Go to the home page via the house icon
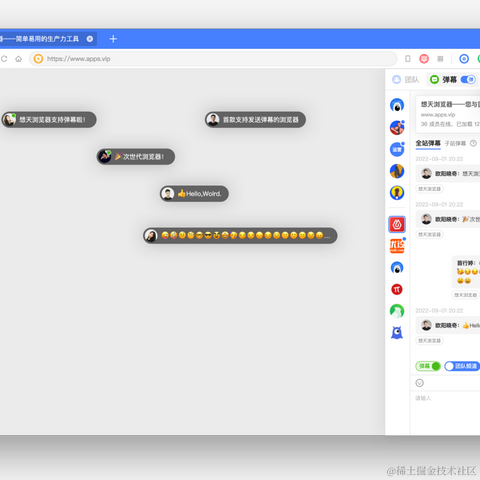The width and height of the screenshot is (480, 480). [19, 59]
